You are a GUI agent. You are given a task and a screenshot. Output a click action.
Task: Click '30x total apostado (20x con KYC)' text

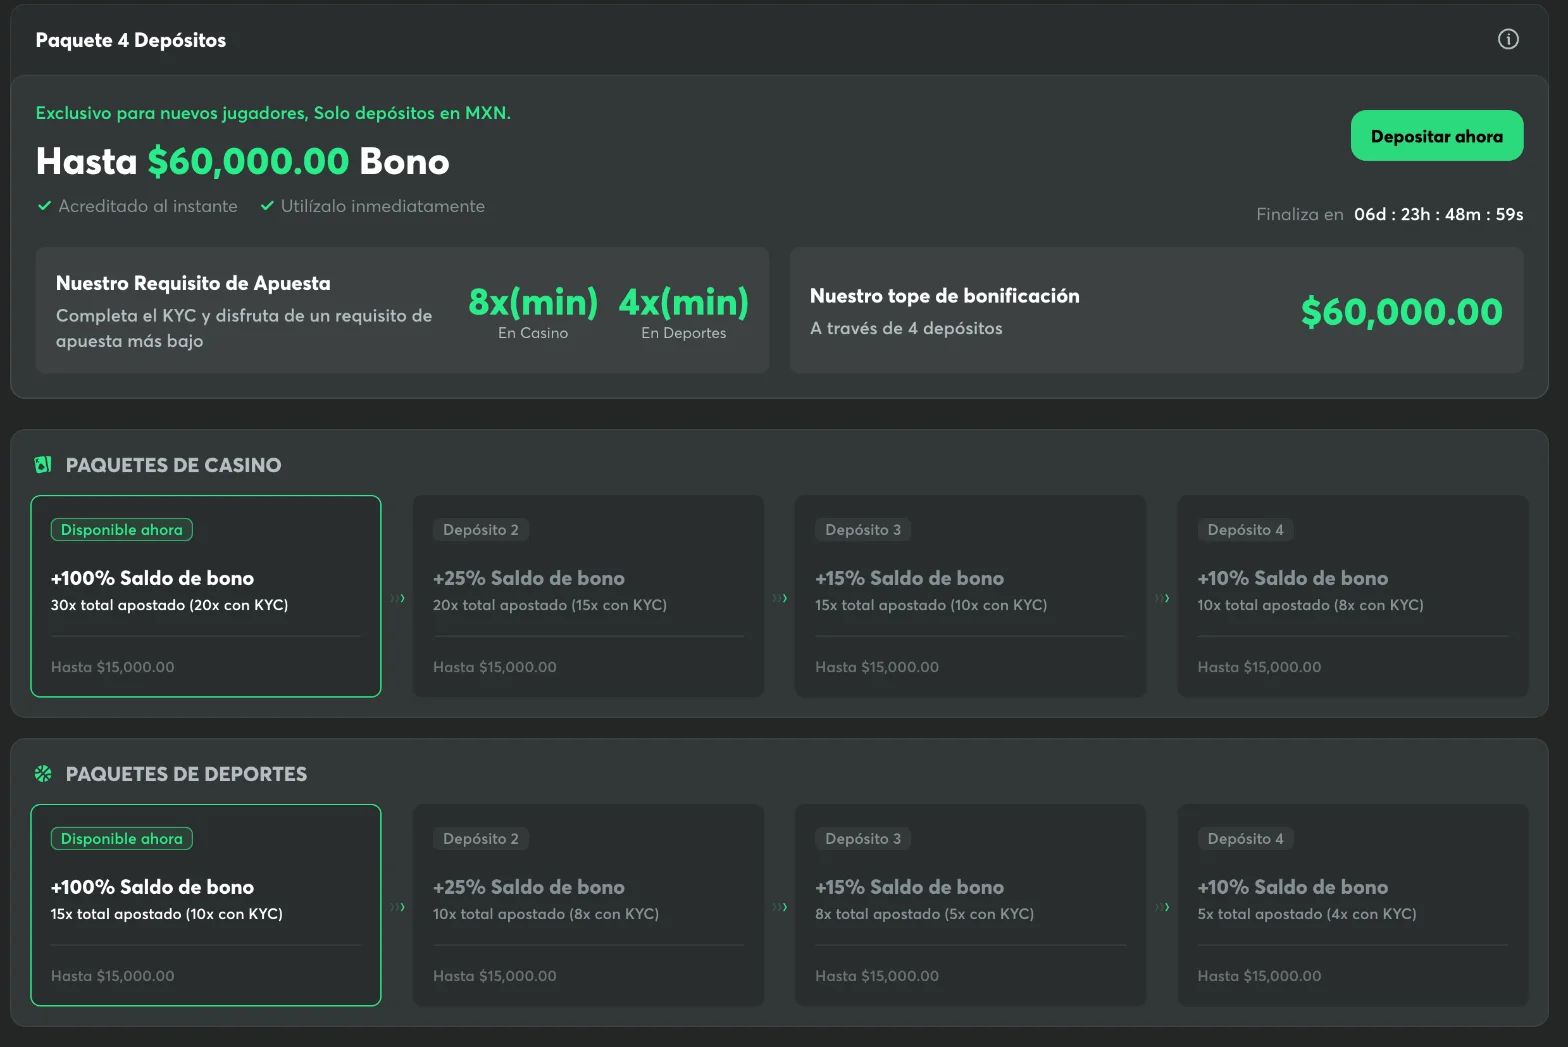click(169, 605)
